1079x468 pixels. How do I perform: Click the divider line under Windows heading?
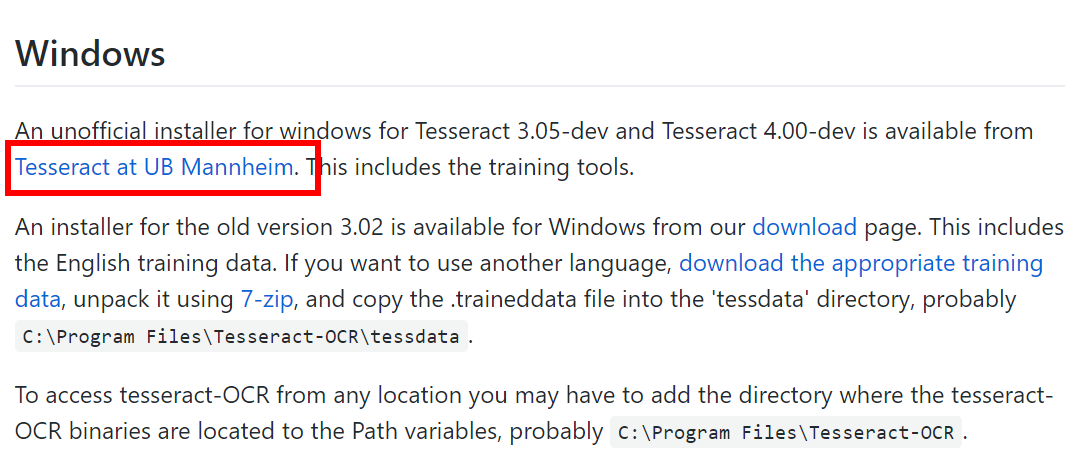point(540,86)
